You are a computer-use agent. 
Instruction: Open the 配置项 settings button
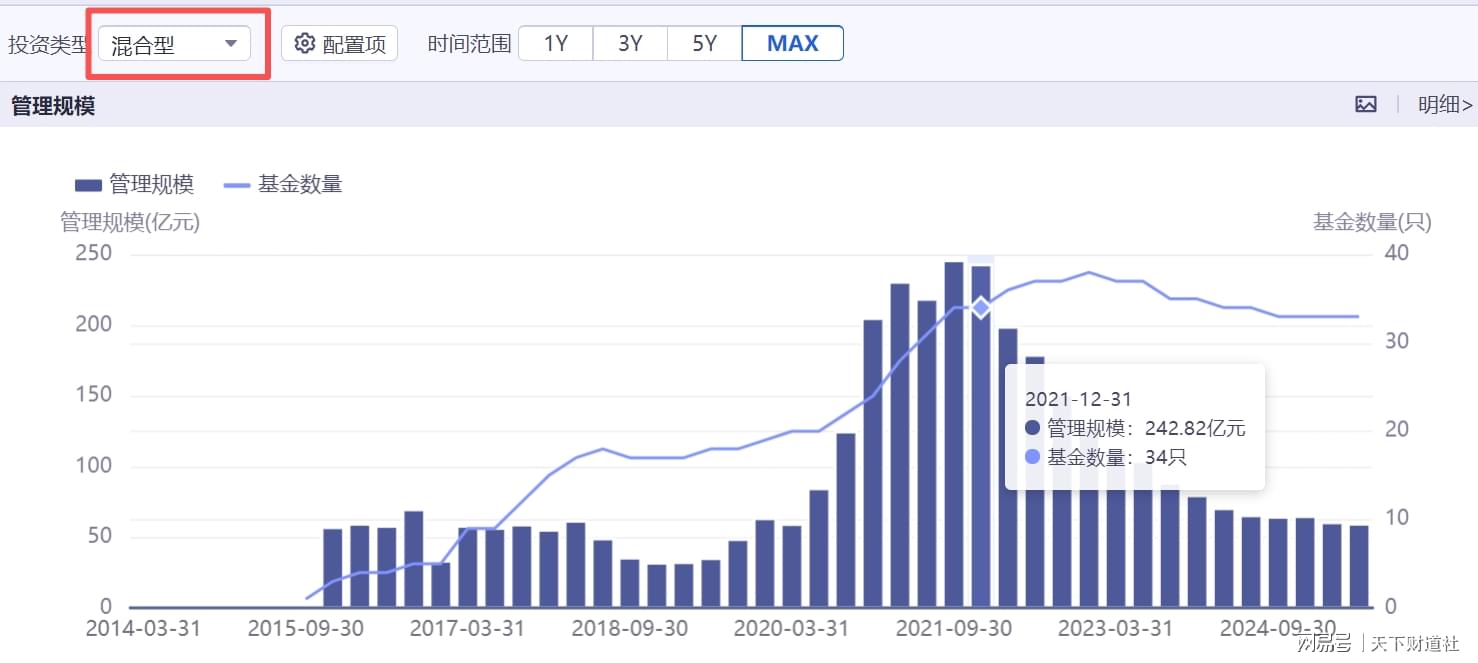(339, 43)
